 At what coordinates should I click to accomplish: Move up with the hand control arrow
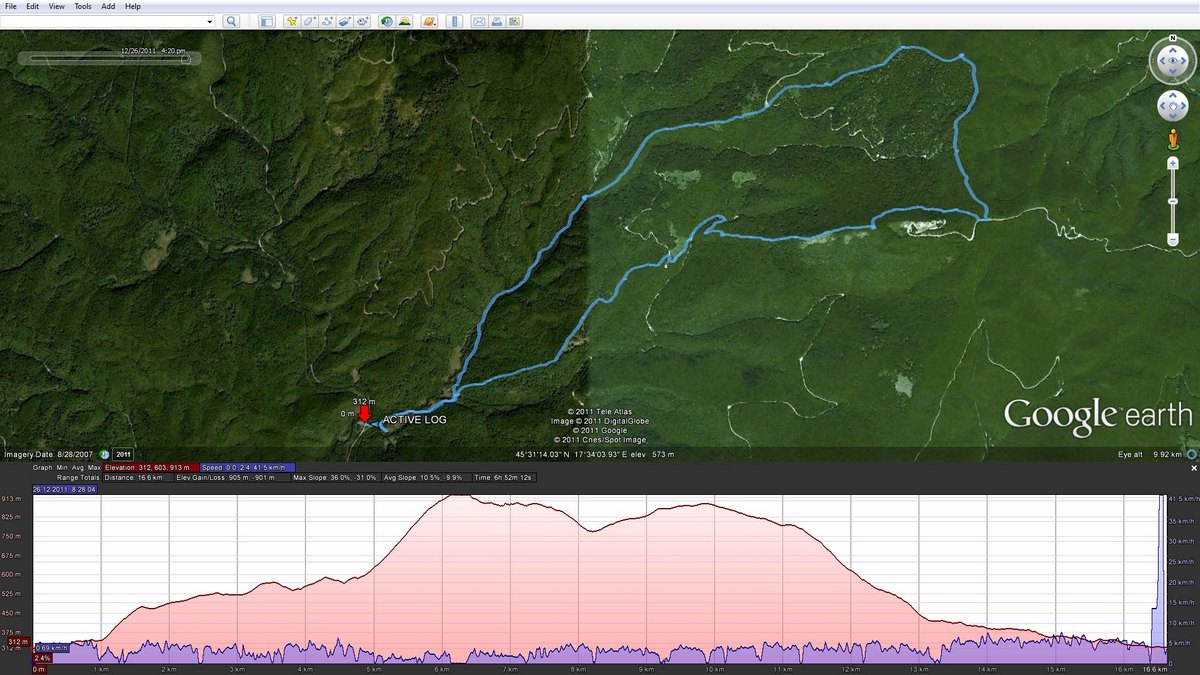(x=1172, y=96)
